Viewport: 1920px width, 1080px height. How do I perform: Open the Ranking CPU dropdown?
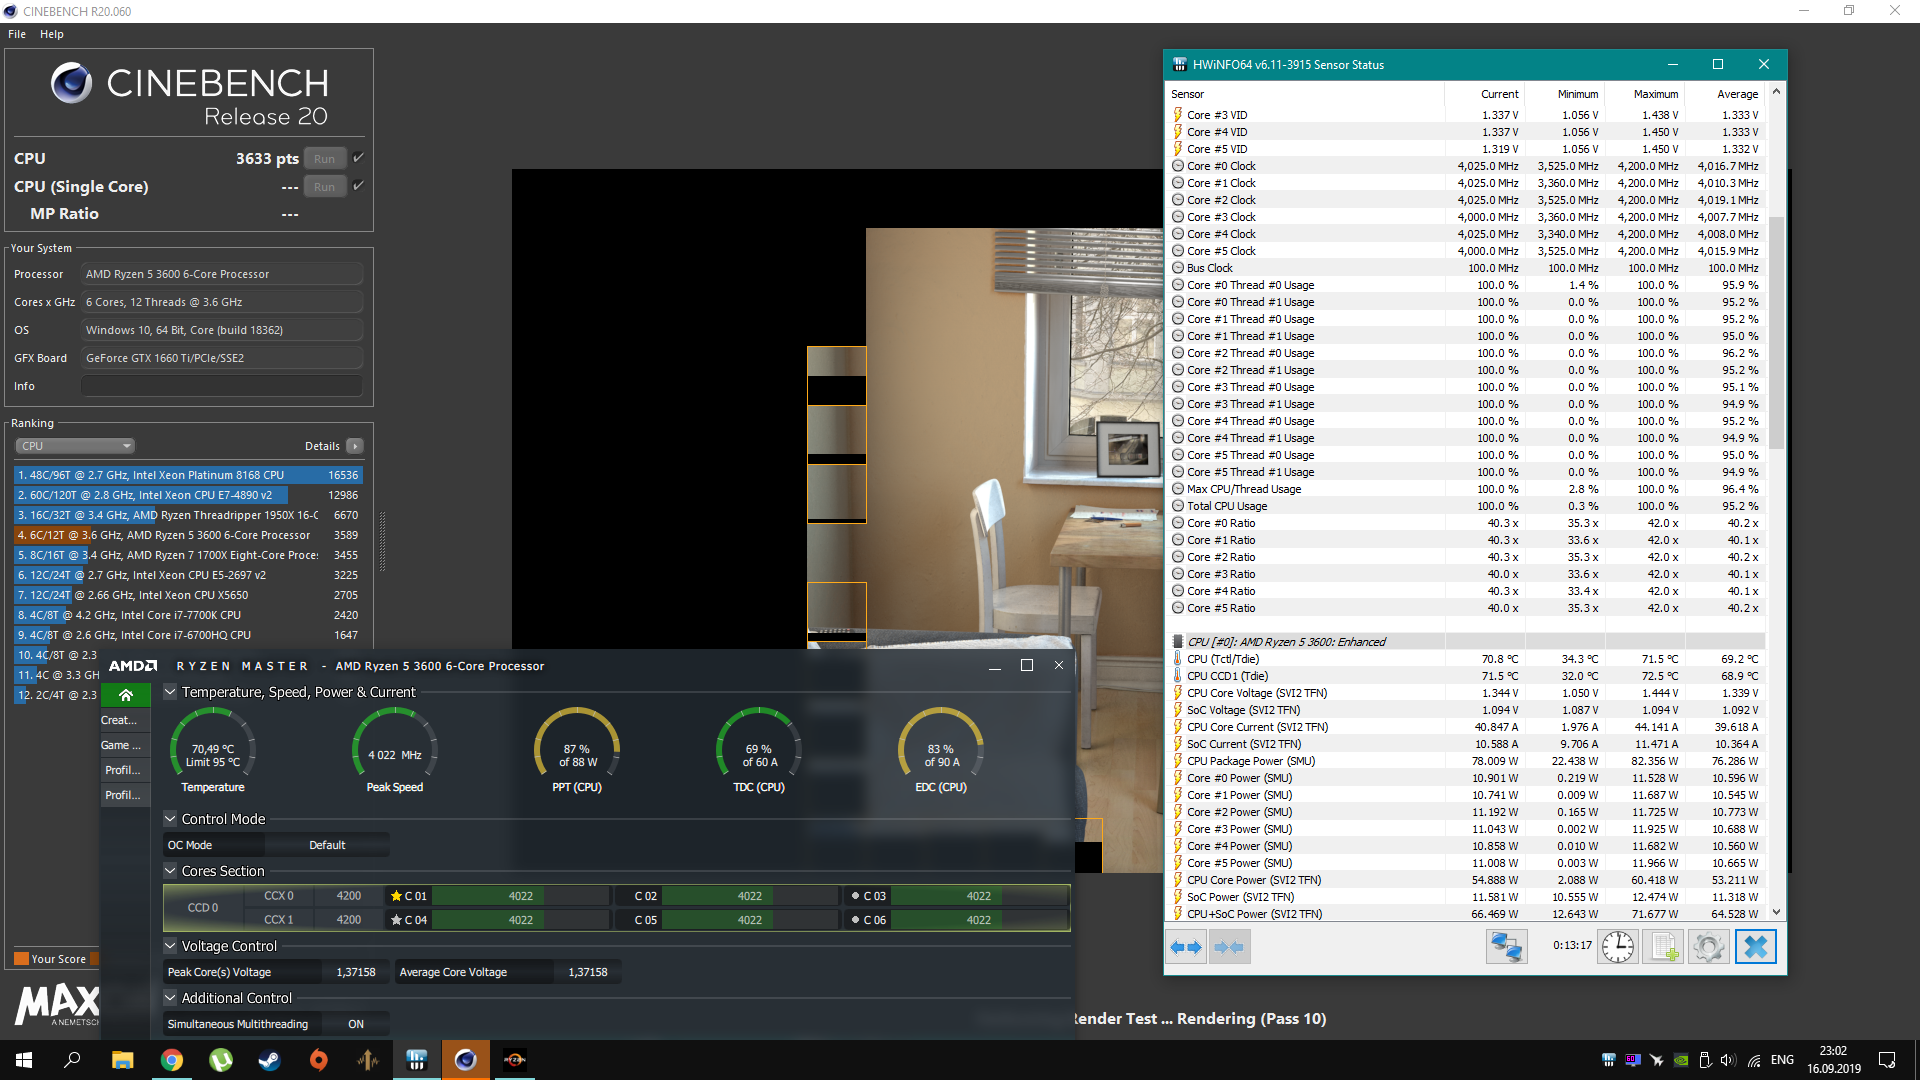[x=75, y=446]
